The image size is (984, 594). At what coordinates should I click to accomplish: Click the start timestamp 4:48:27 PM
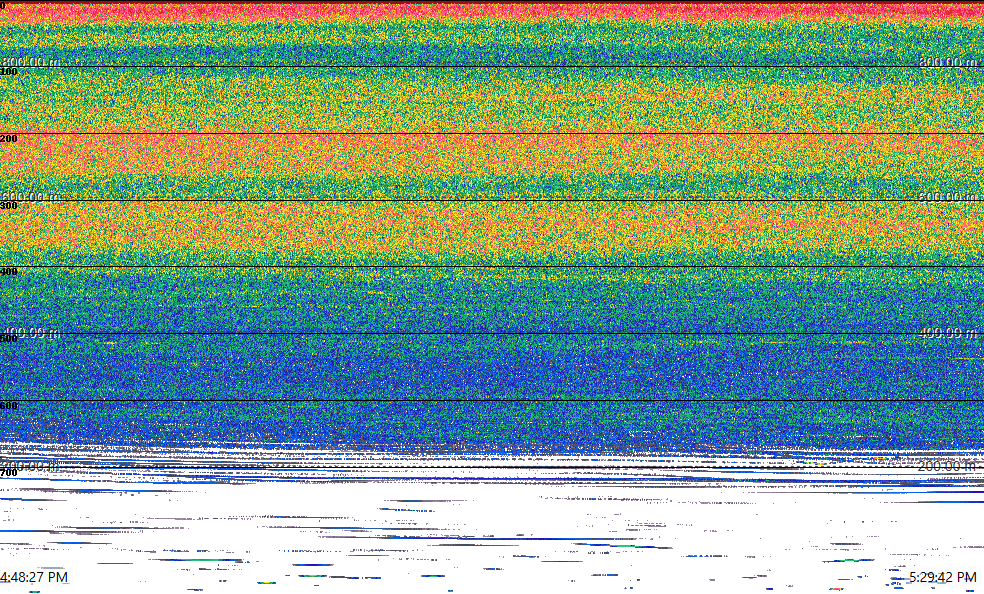click(x=34, y=577)
